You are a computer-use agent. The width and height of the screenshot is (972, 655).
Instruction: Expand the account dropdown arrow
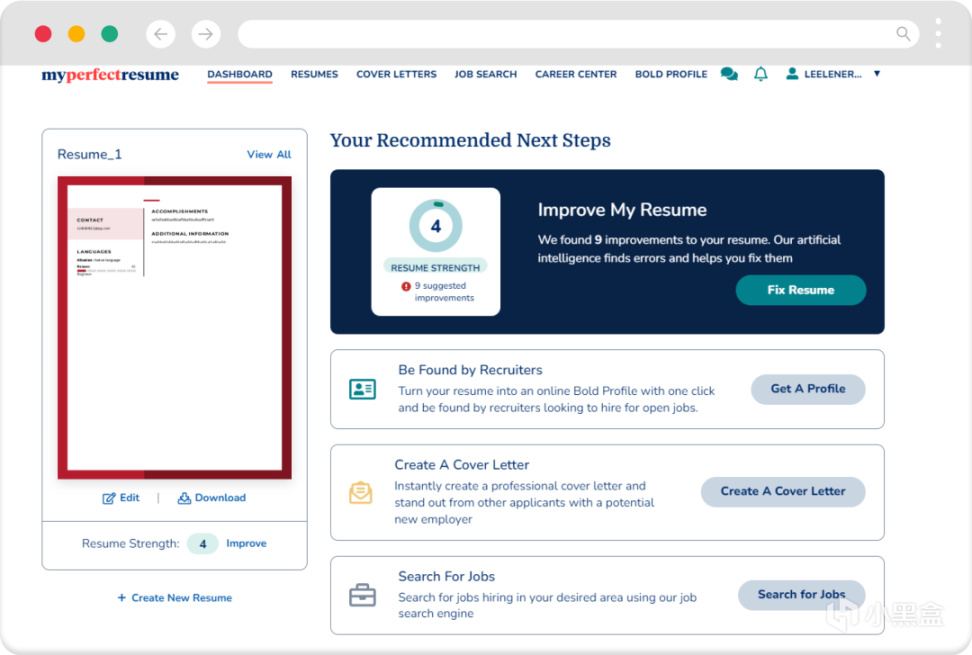877,74
